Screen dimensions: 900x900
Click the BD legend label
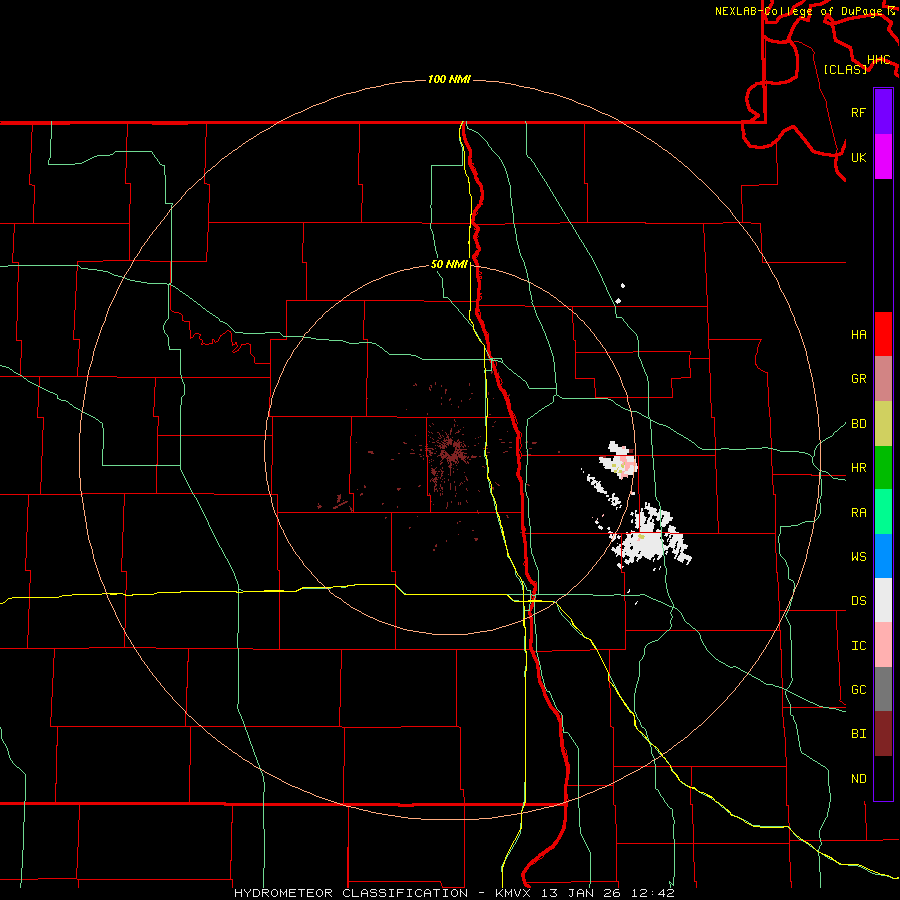pyautogui.click(x=858, y=424)
